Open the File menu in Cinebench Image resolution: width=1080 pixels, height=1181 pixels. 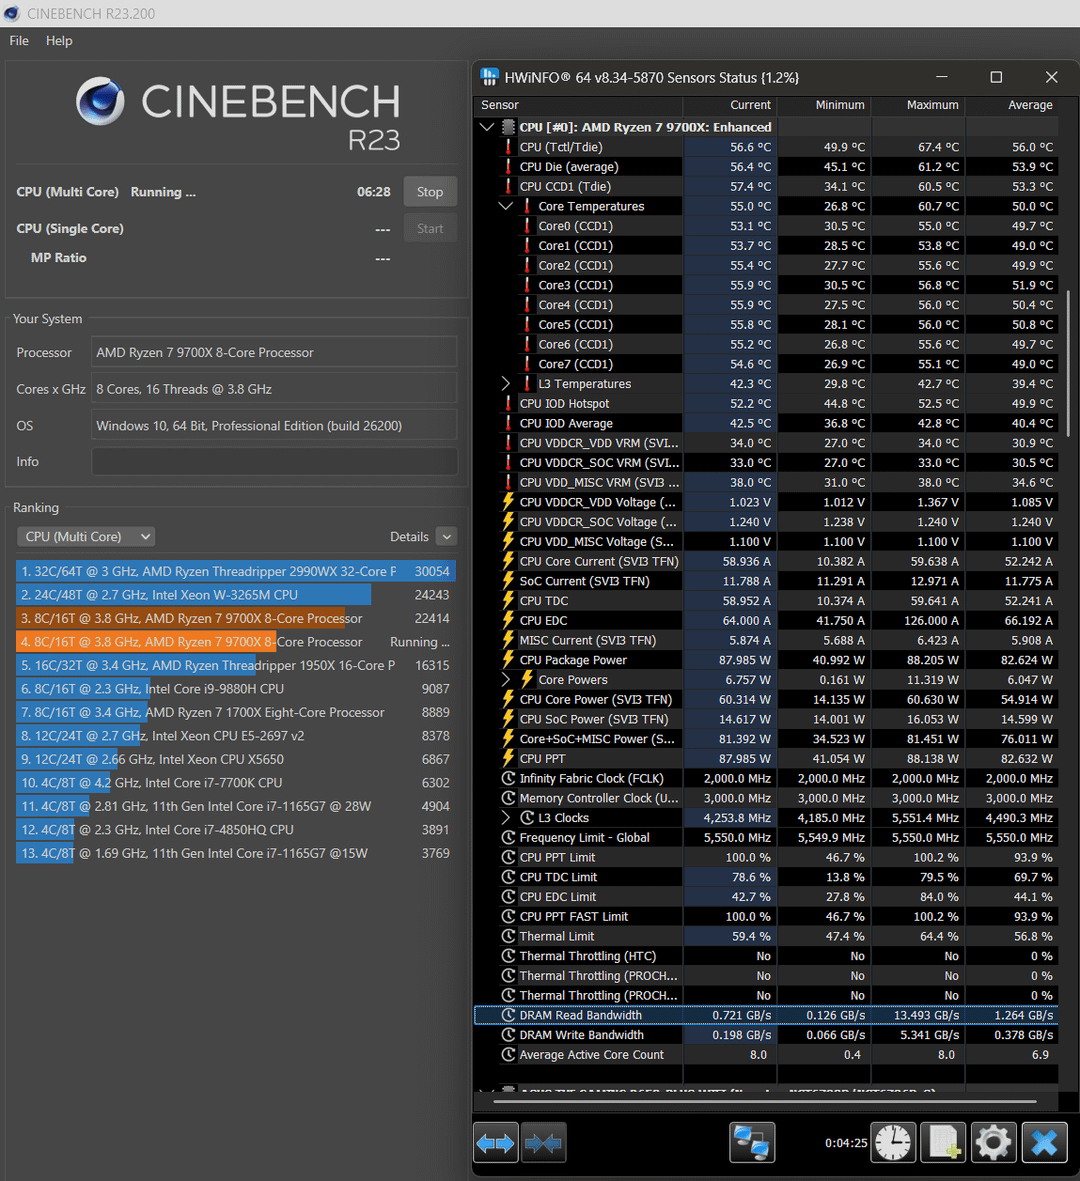19,41
